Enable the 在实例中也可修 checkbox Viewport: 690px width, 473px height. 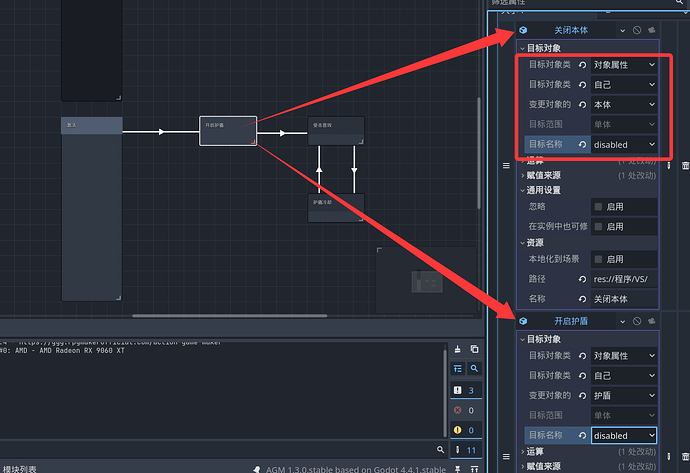click(x=598, y=227)
